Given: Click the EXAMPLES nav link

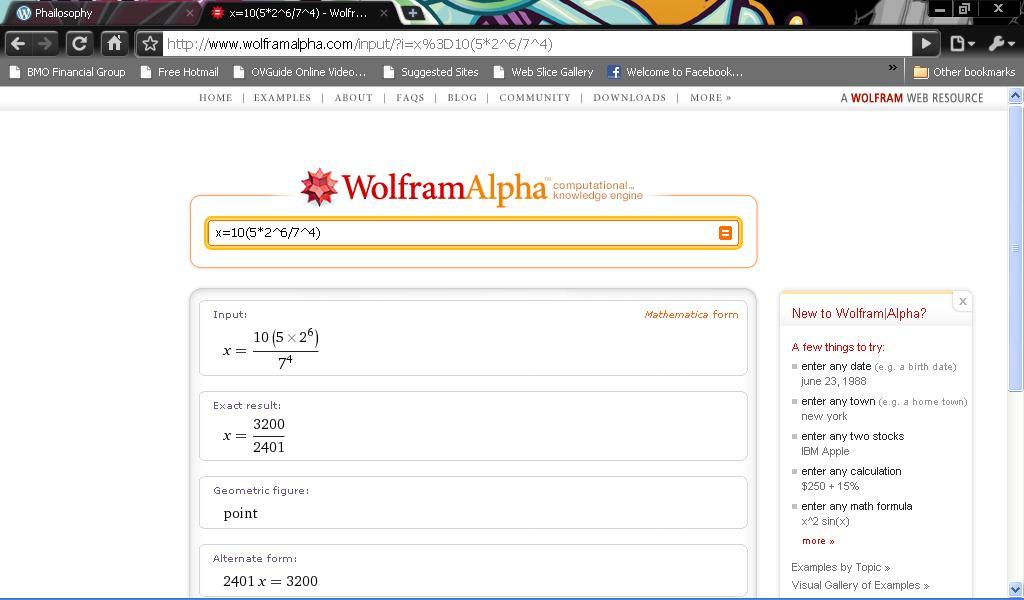Looking at the screenshot, I should point(282,98).
